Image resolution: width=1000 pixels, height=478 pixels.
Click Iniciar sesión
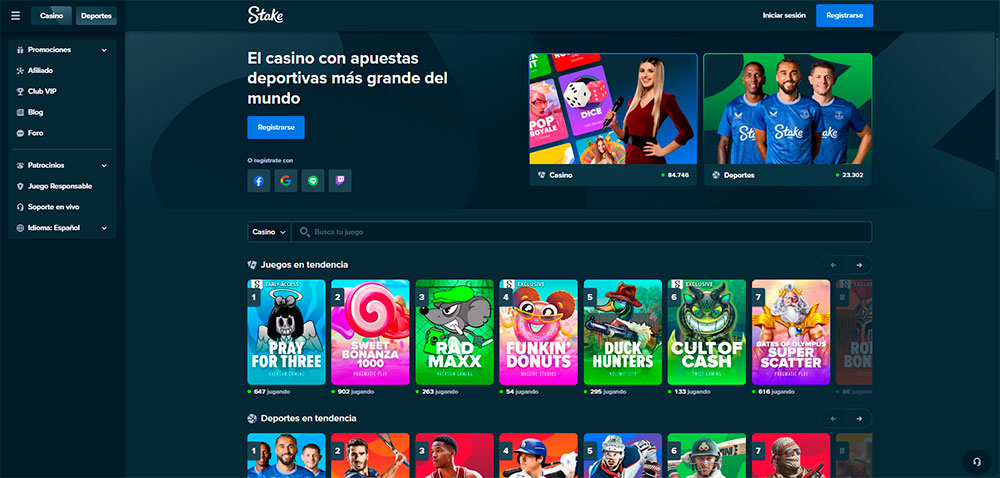[784, 15]
